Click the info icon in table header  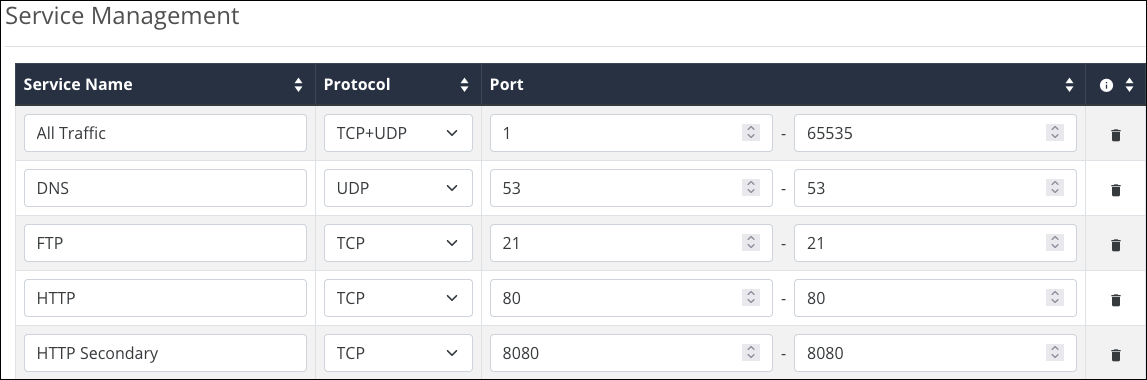(1106, 85)
